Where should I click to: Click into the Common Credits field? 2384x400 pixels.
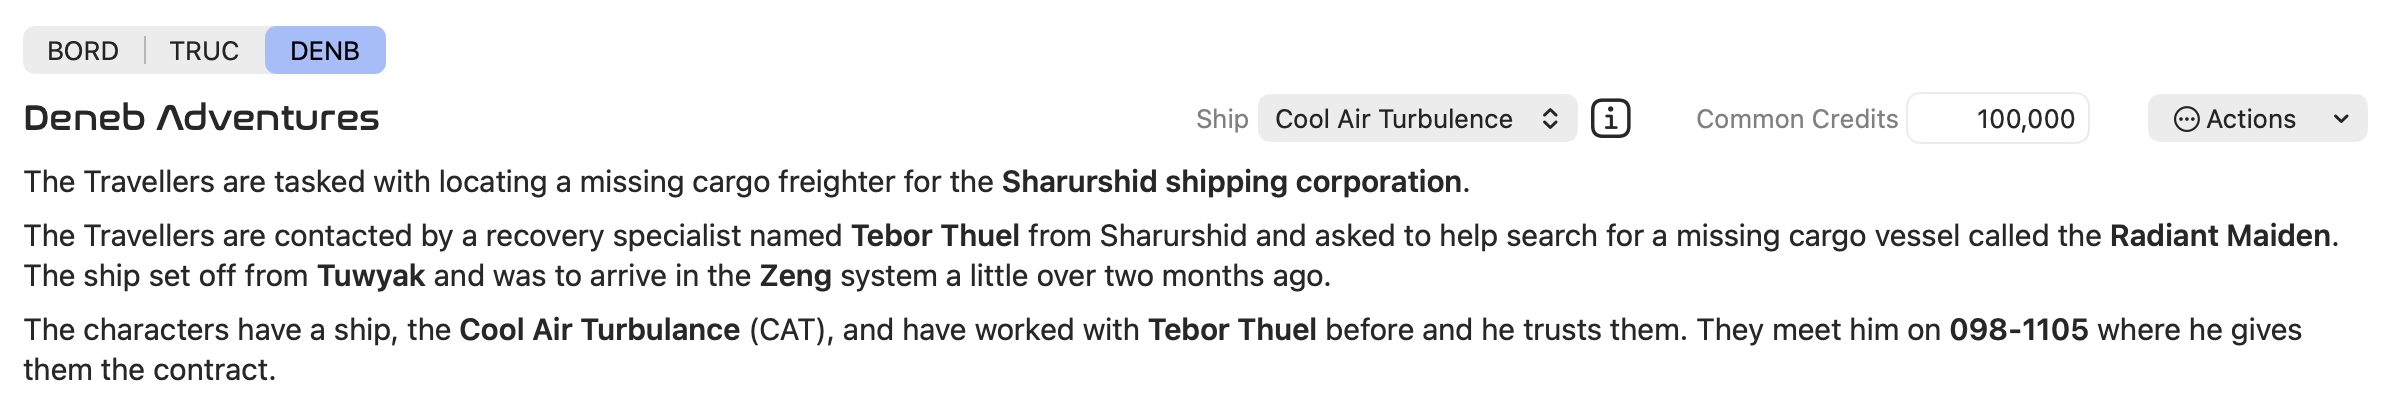1998,119
